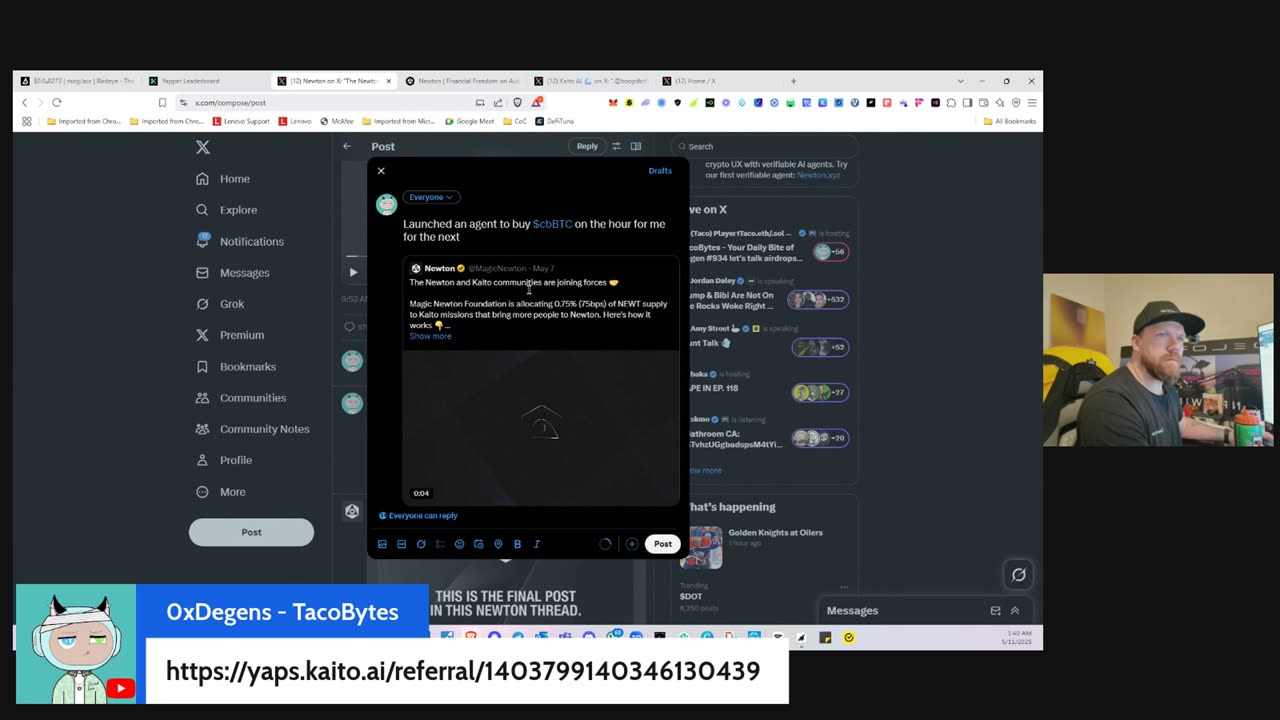Open the More menu in sidebar
This screenshot has height=720, width=1280.
[x=220, y=492]
